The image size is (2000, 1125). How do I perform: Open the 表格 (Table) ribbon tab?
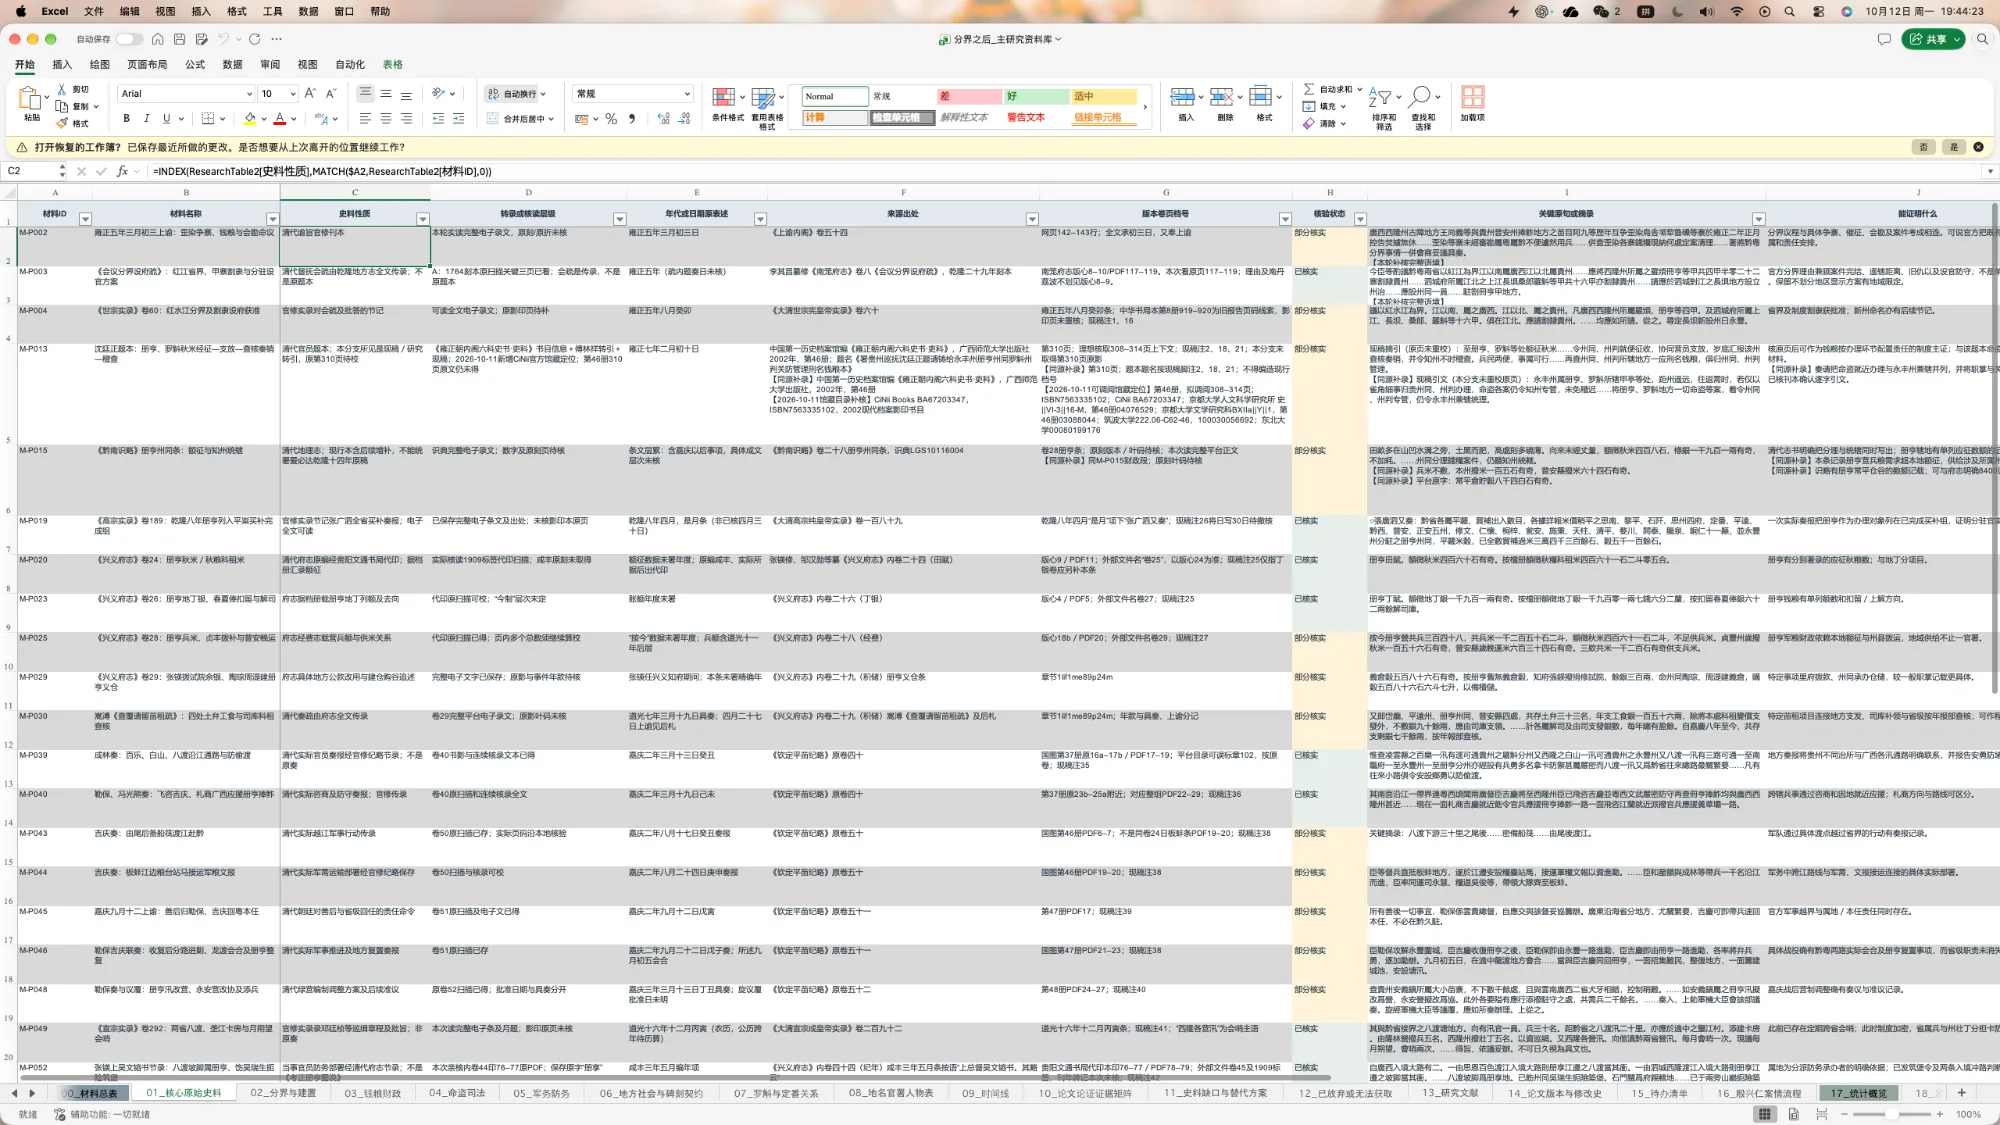(x=393, y=64)
